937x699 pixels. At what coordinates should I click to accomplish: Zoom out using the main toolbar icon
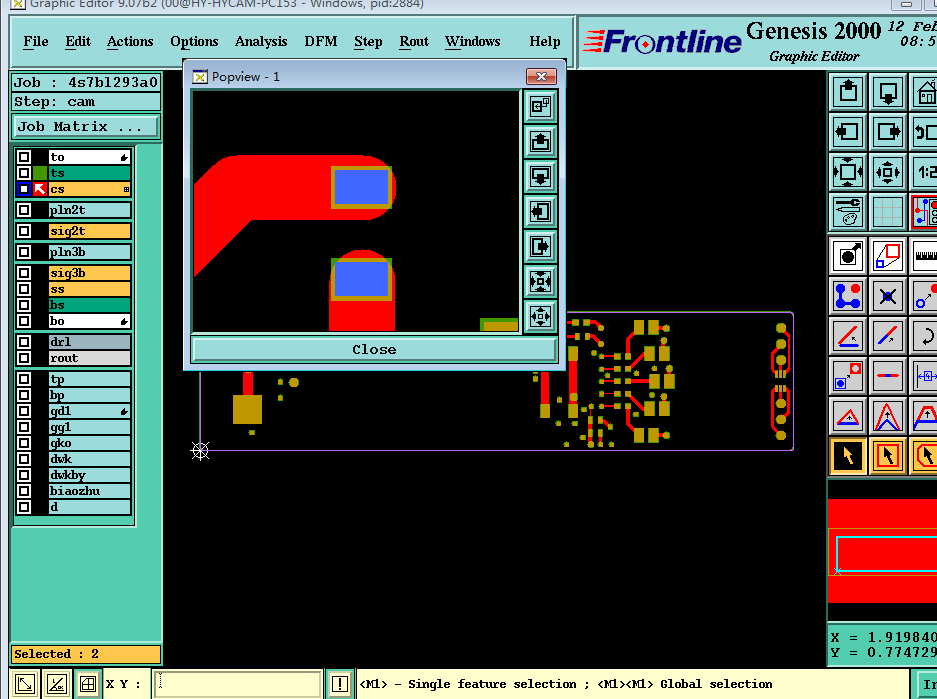887,172
